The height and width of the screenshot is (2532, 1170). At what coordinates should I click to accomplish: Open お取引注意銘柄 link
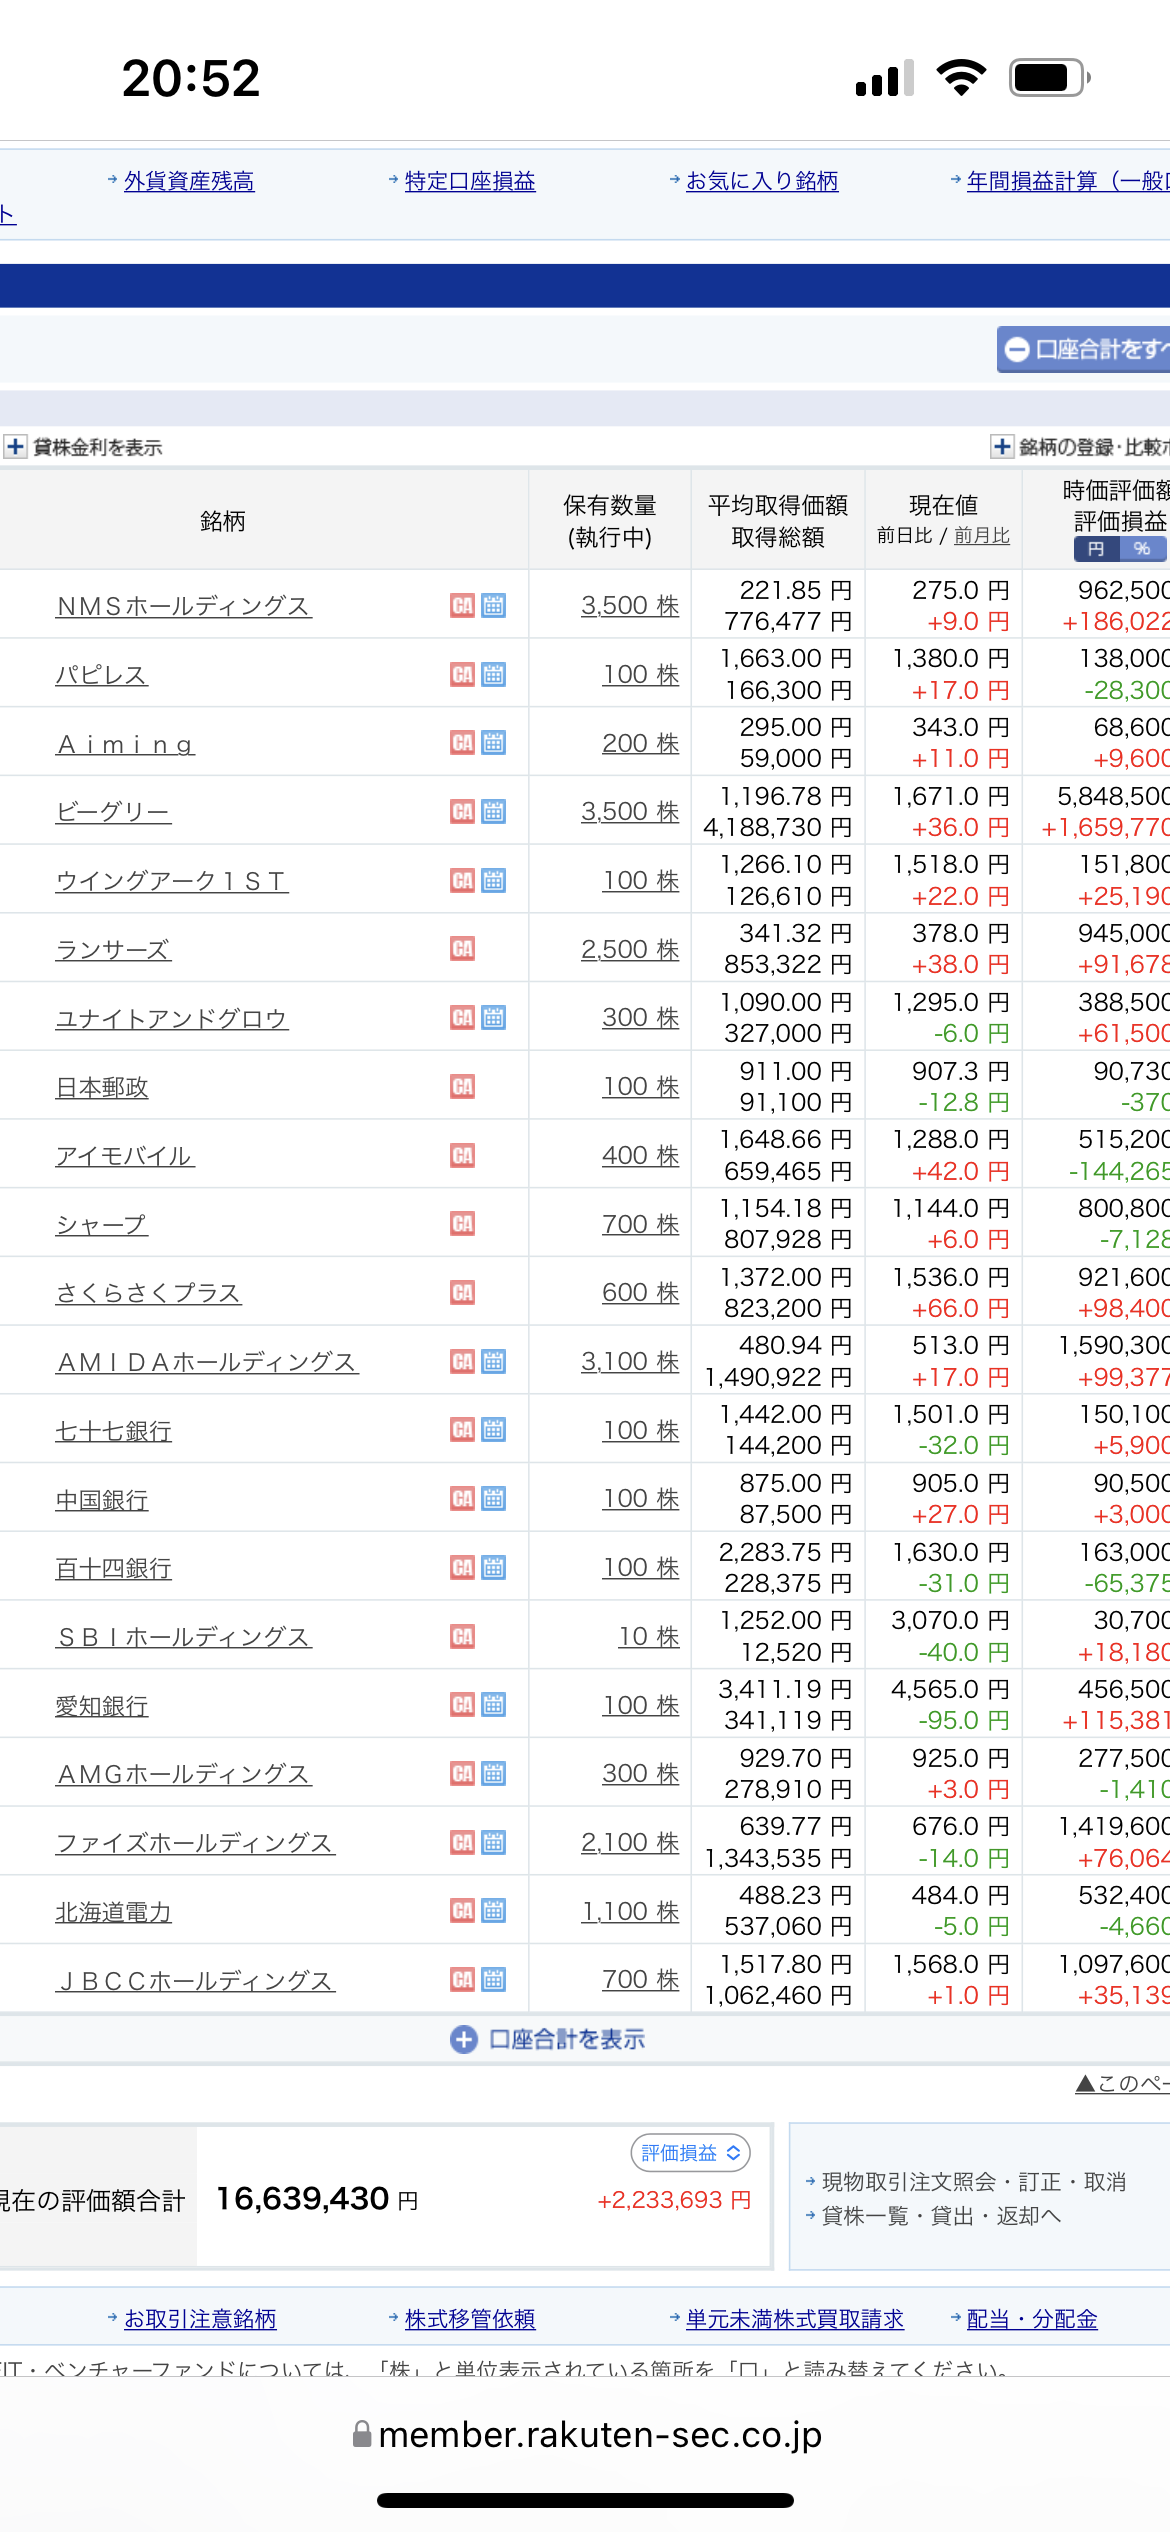tap(200, 2319)
